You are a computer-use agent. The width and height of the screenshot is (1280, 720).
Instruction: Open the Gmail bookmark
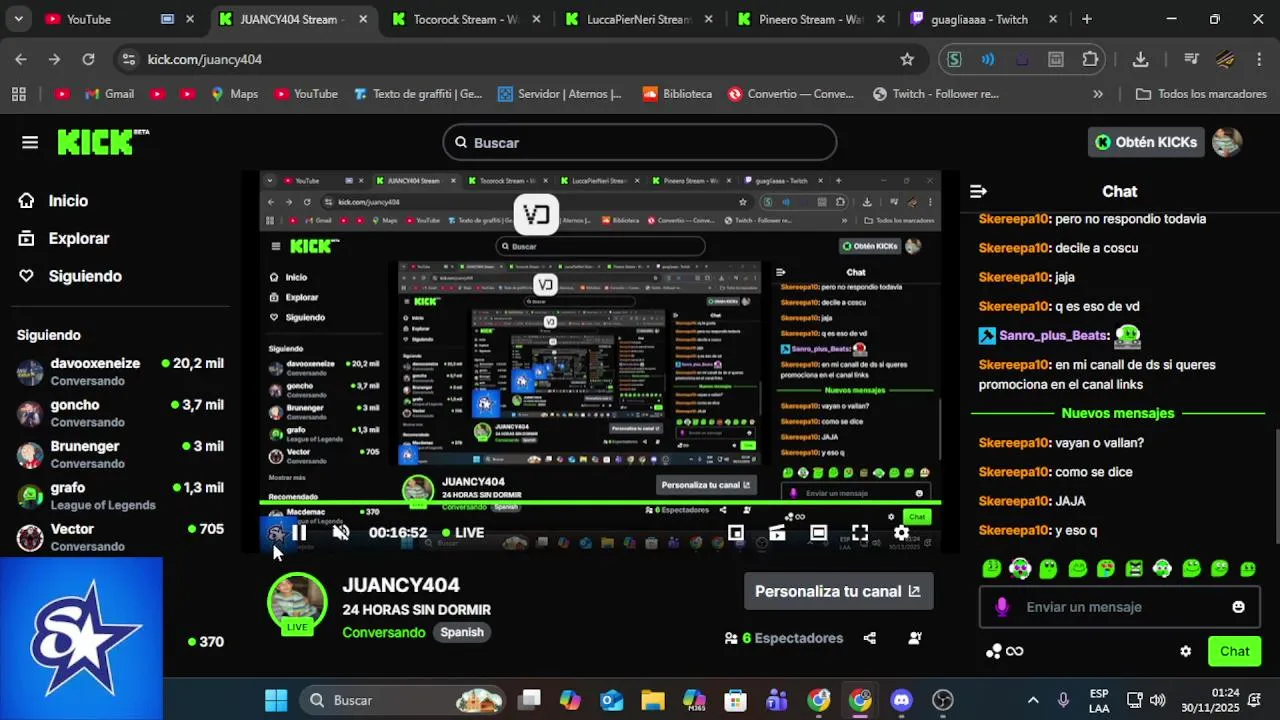pyautogui.click(x=109, y=94)
